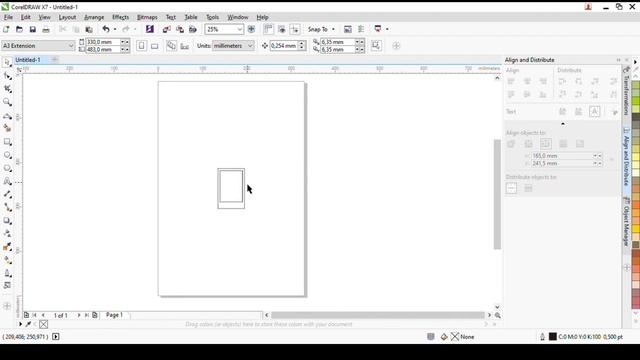Select the Artistic Media tool
The image size is (640, 360).
tap(7, 128)
